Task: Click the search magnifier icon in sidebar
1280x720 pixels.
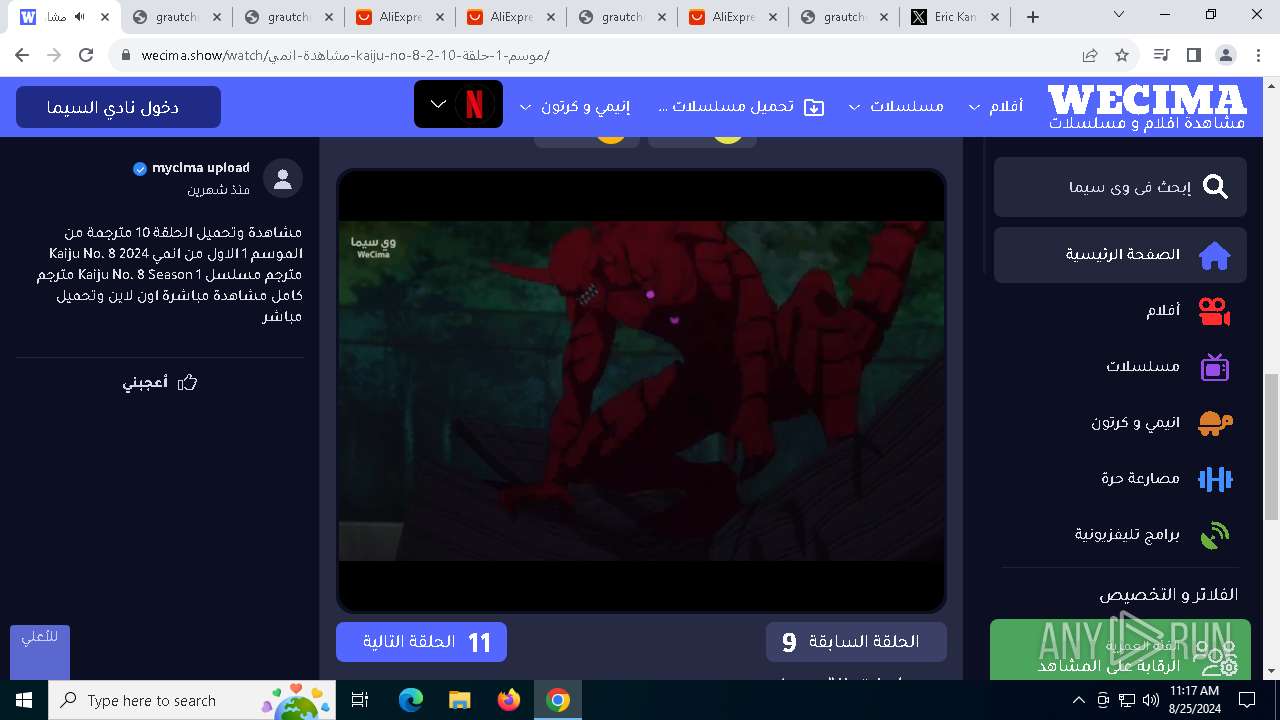Action: tap(1215, 187)
